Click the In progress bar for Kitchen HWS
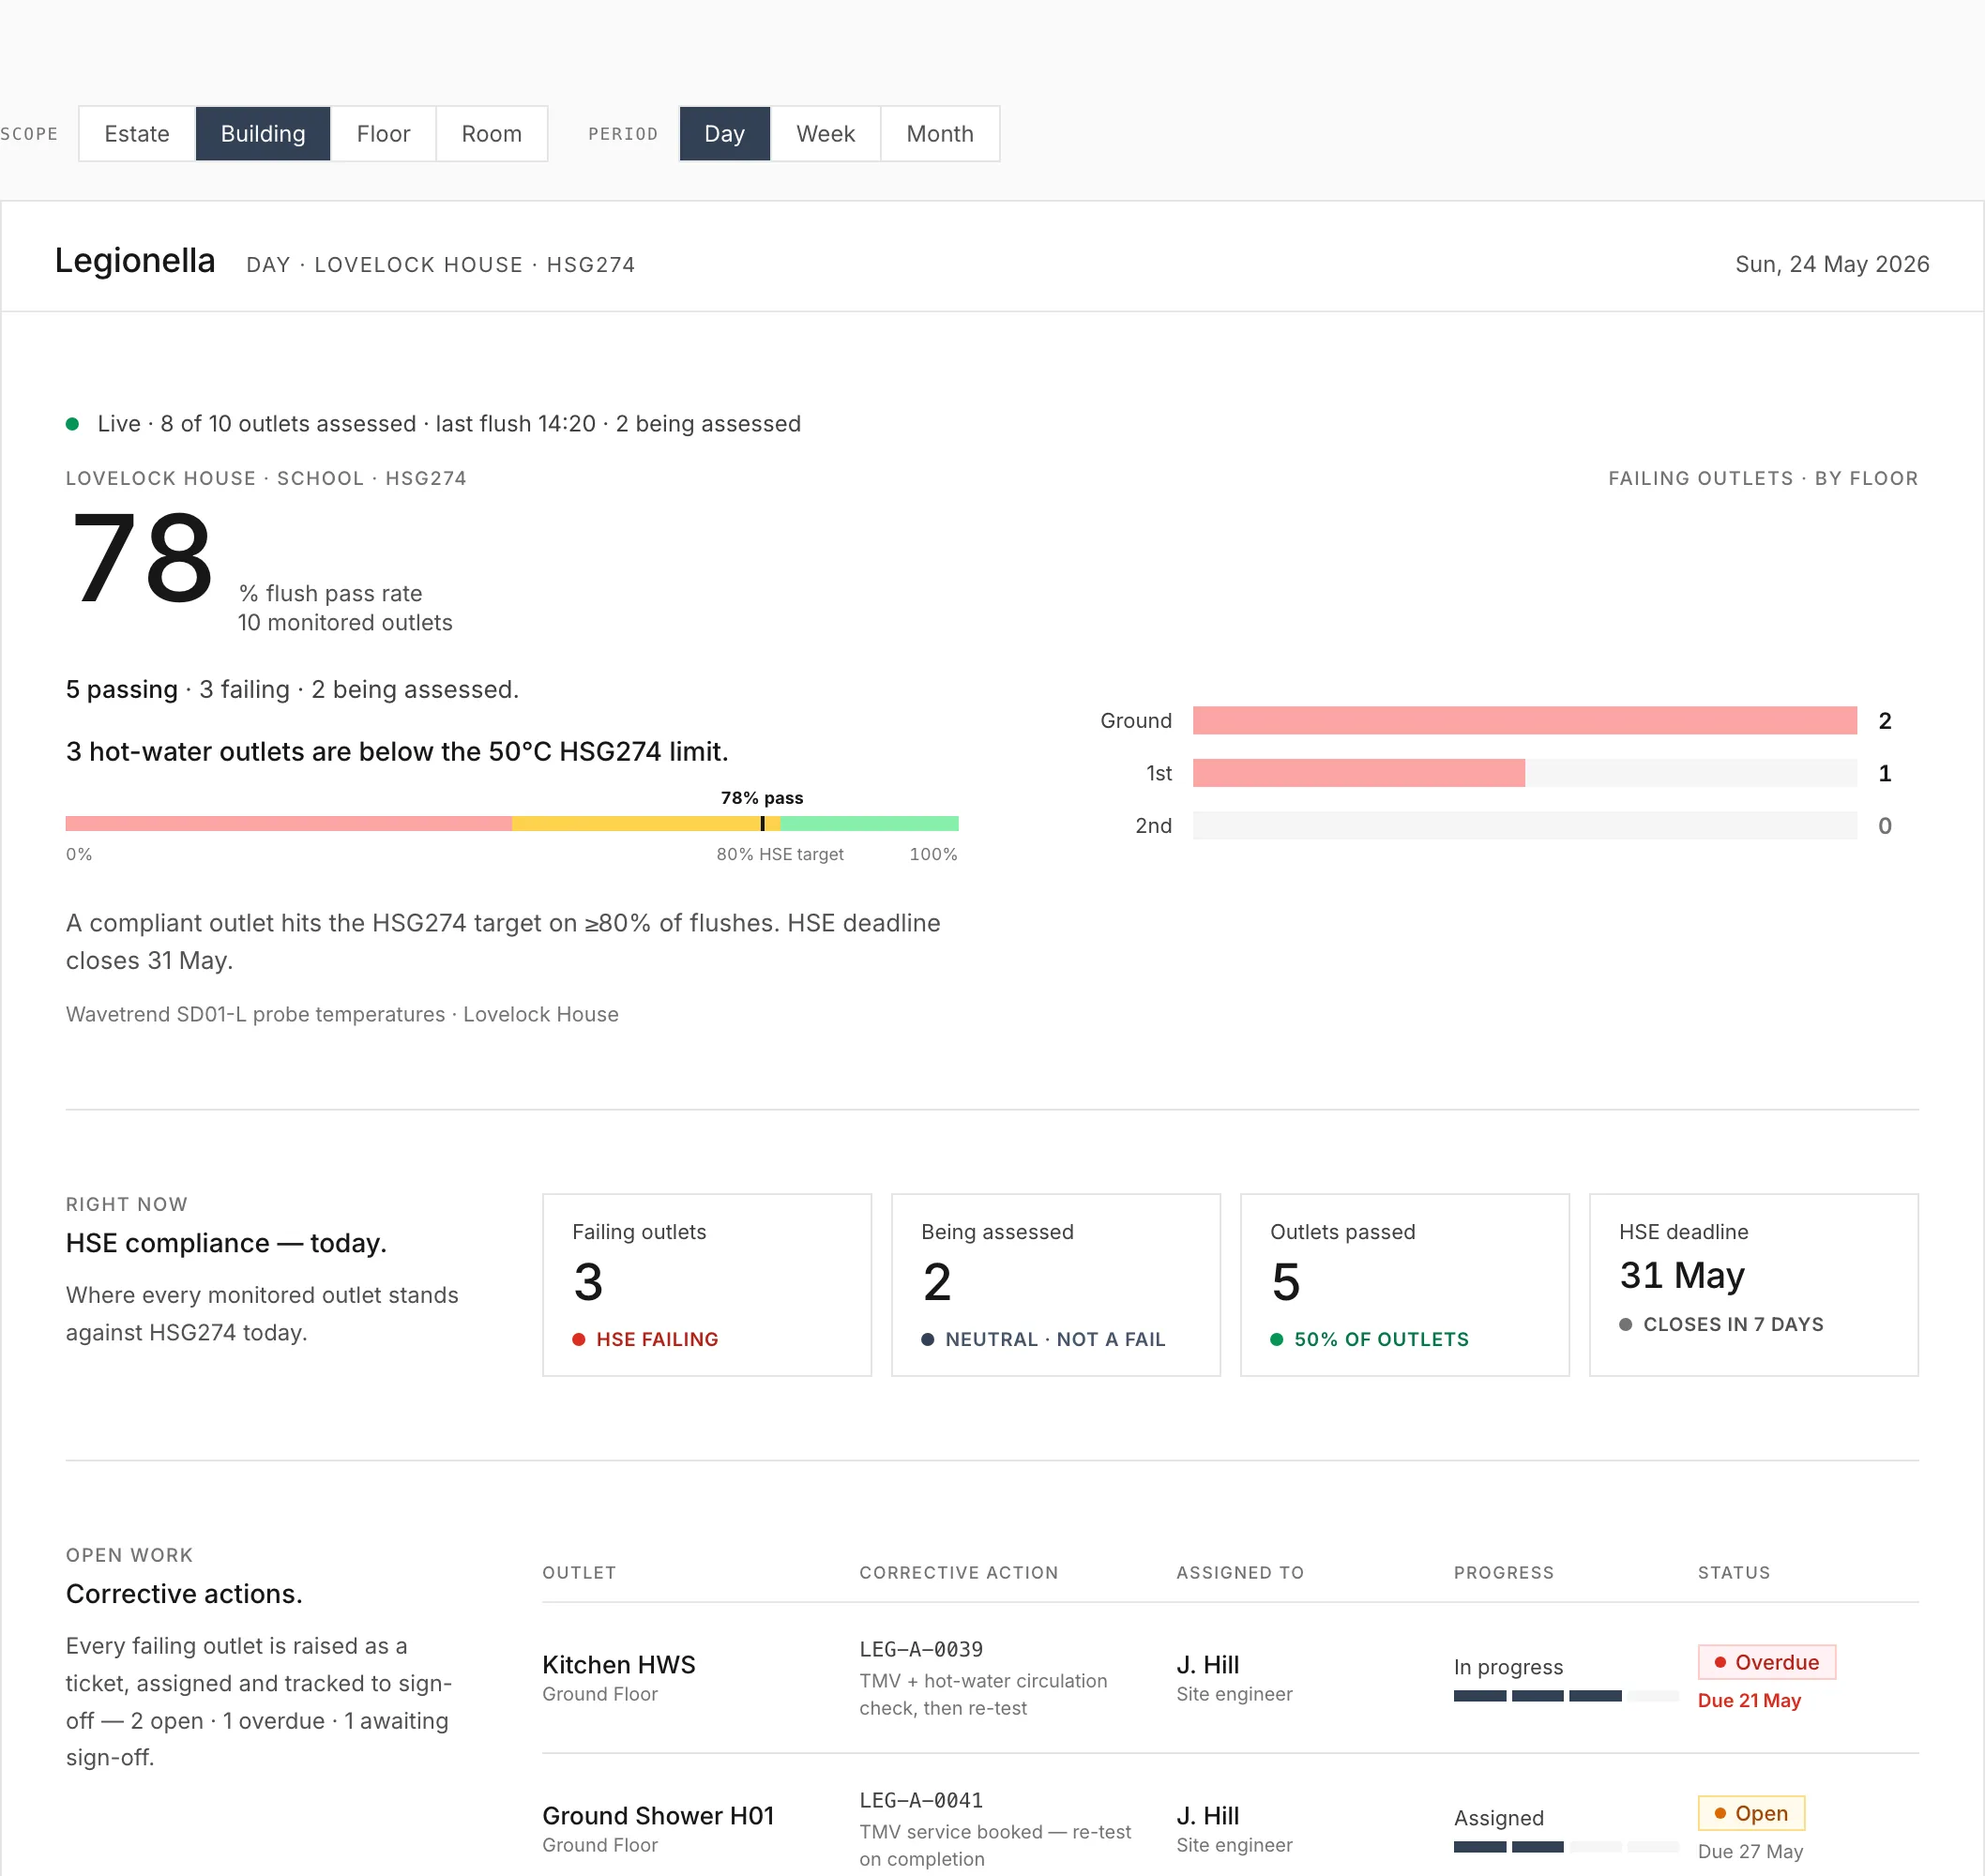1985x1876 pixels. click(1566, 1696)
